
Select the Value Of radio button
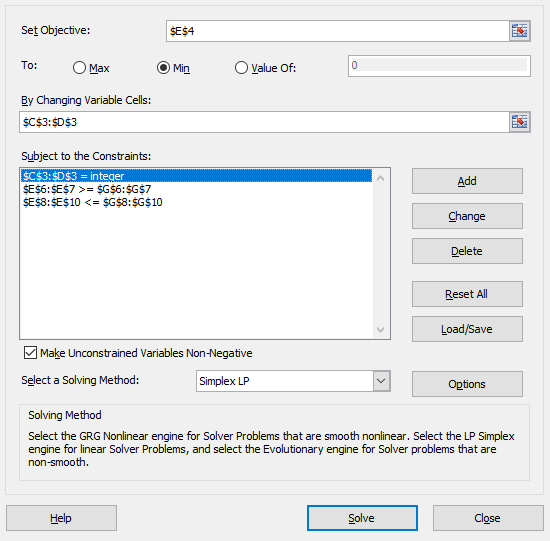click(241, 67)
